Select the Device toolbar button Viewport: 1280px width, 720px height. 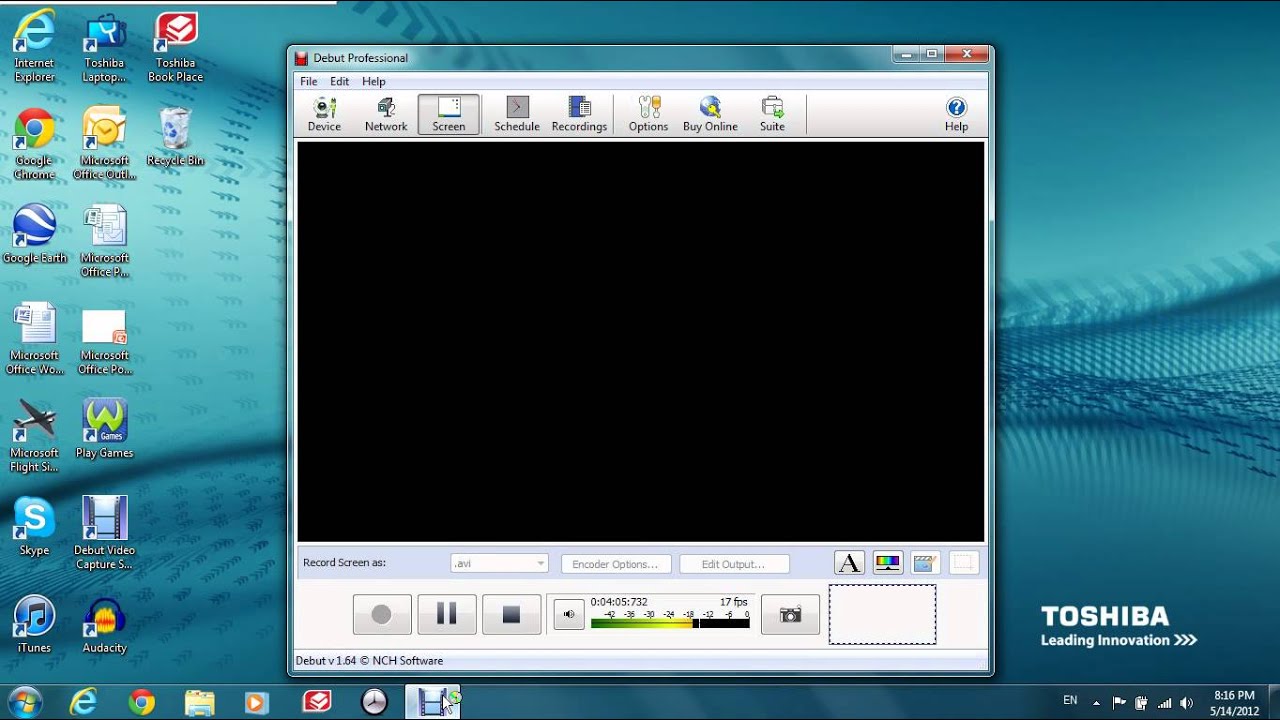click(324, 114)
